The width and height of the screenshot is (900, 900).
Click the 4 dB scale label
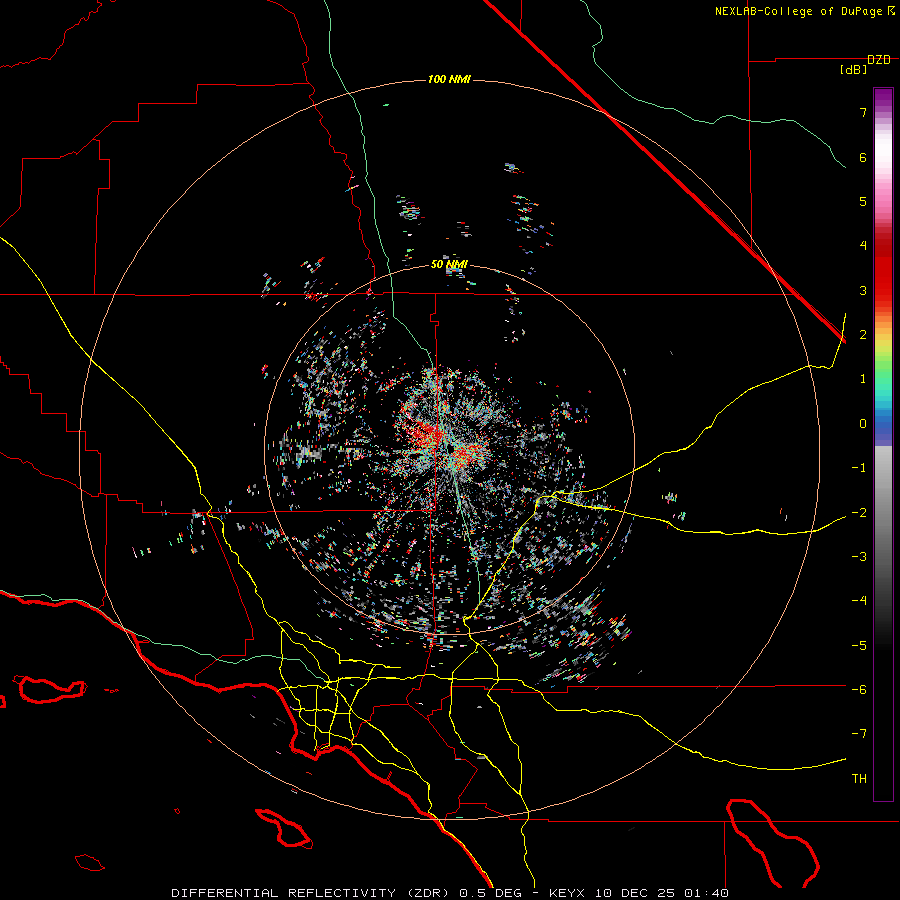pyautogui.click(x=863, y=246)
